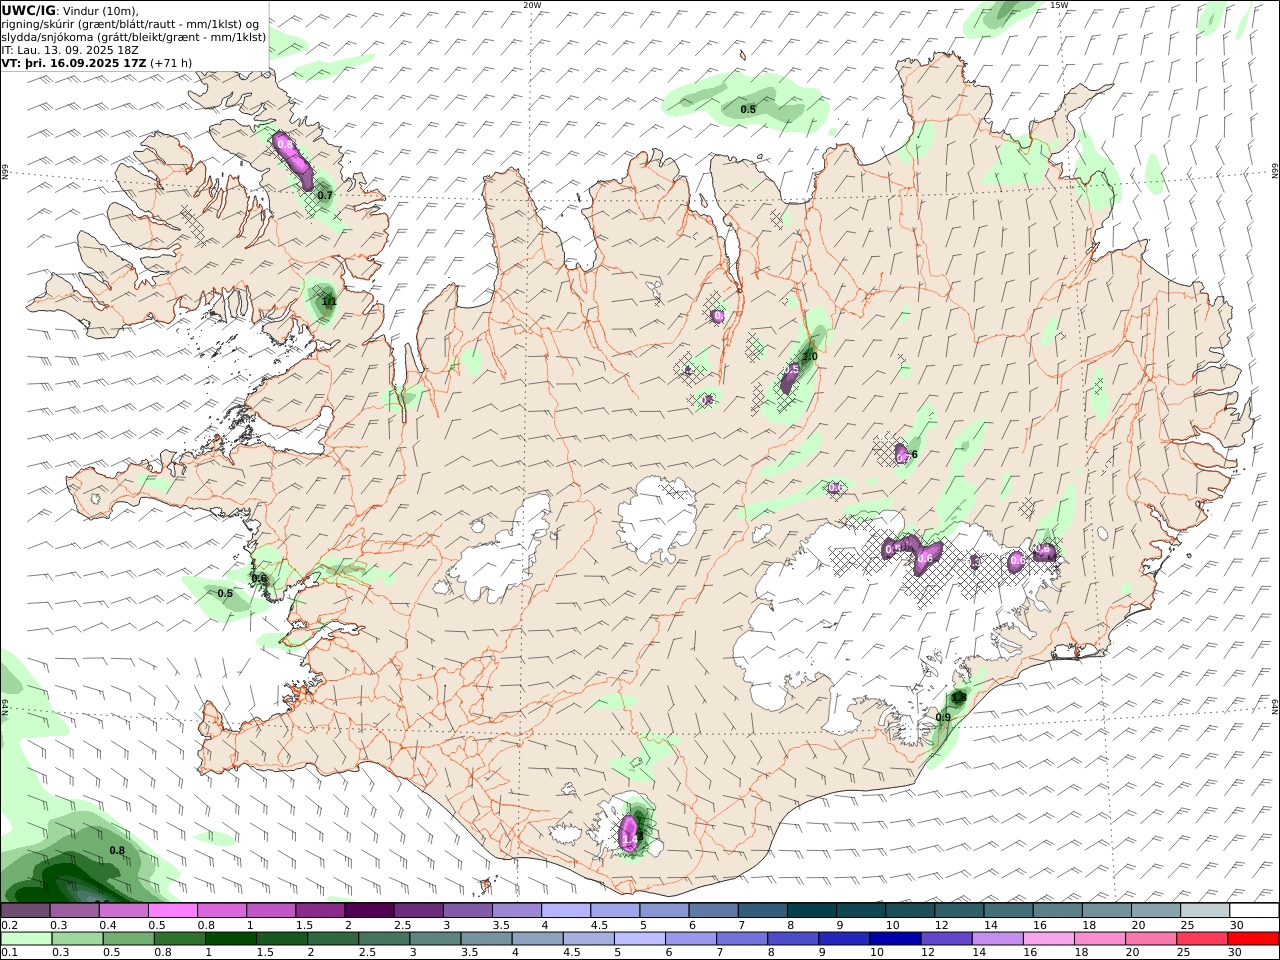This screenshot has width=1280, height=960.
Task: Click the 'slydda/snjókoma' legend description line
Action: pyautogui.click(x=134, y=37)
